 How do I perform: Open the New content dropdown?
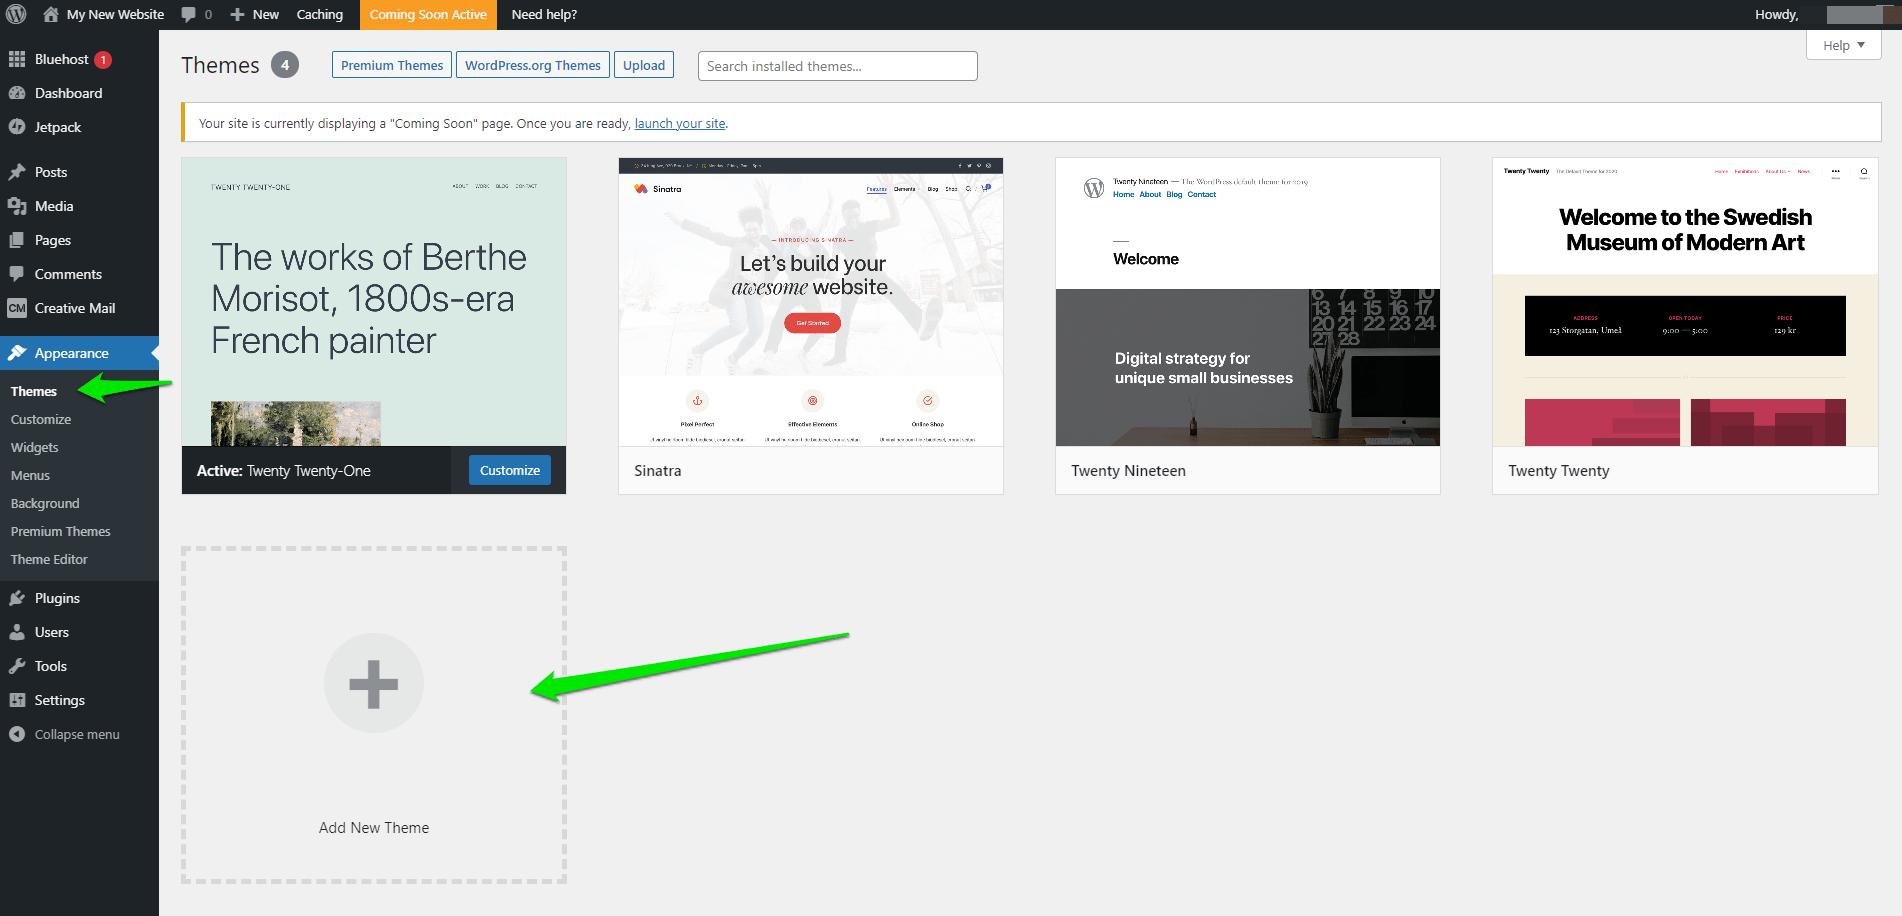(x=254, y=14)
